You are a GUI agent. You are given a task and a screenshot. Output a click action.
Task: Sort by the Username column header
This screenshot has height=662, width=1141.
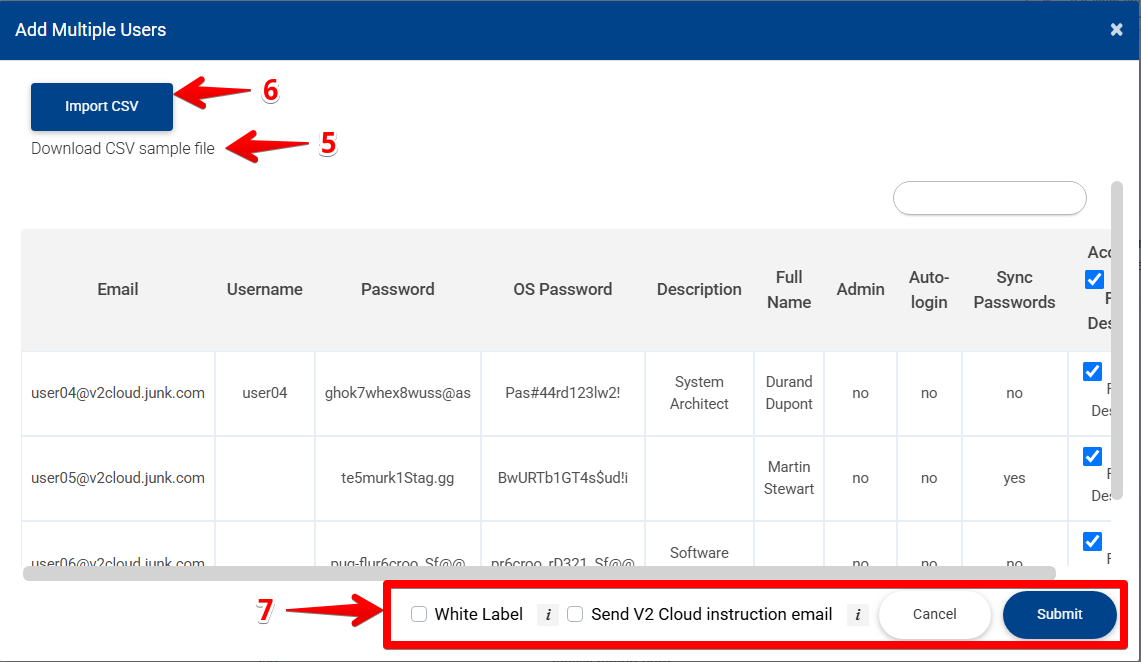(265, 290)
